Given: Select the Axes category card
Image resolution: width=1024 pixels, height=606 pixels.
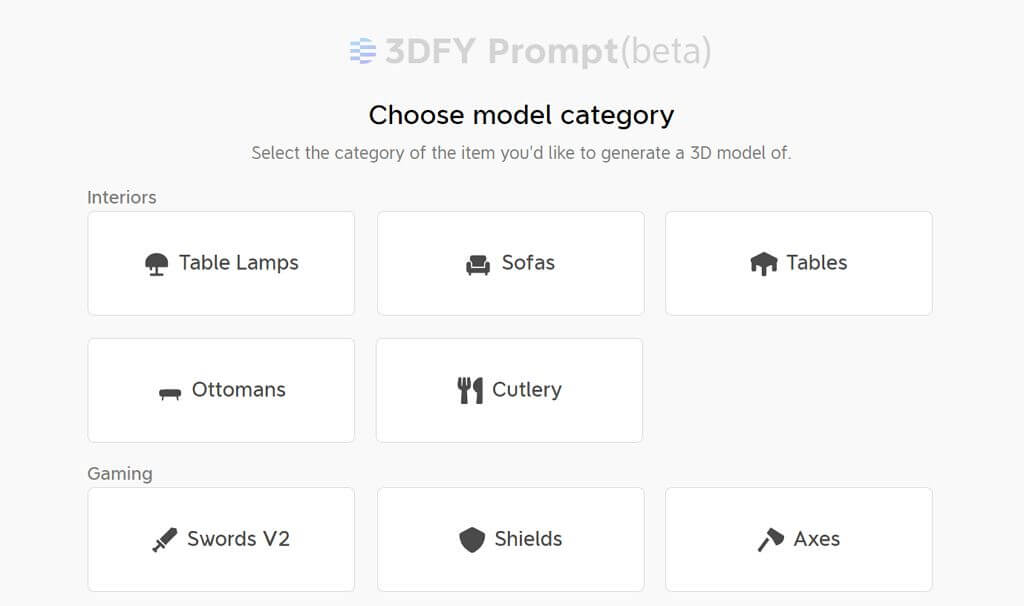Looking at the screenshot, I should point(798,539).
